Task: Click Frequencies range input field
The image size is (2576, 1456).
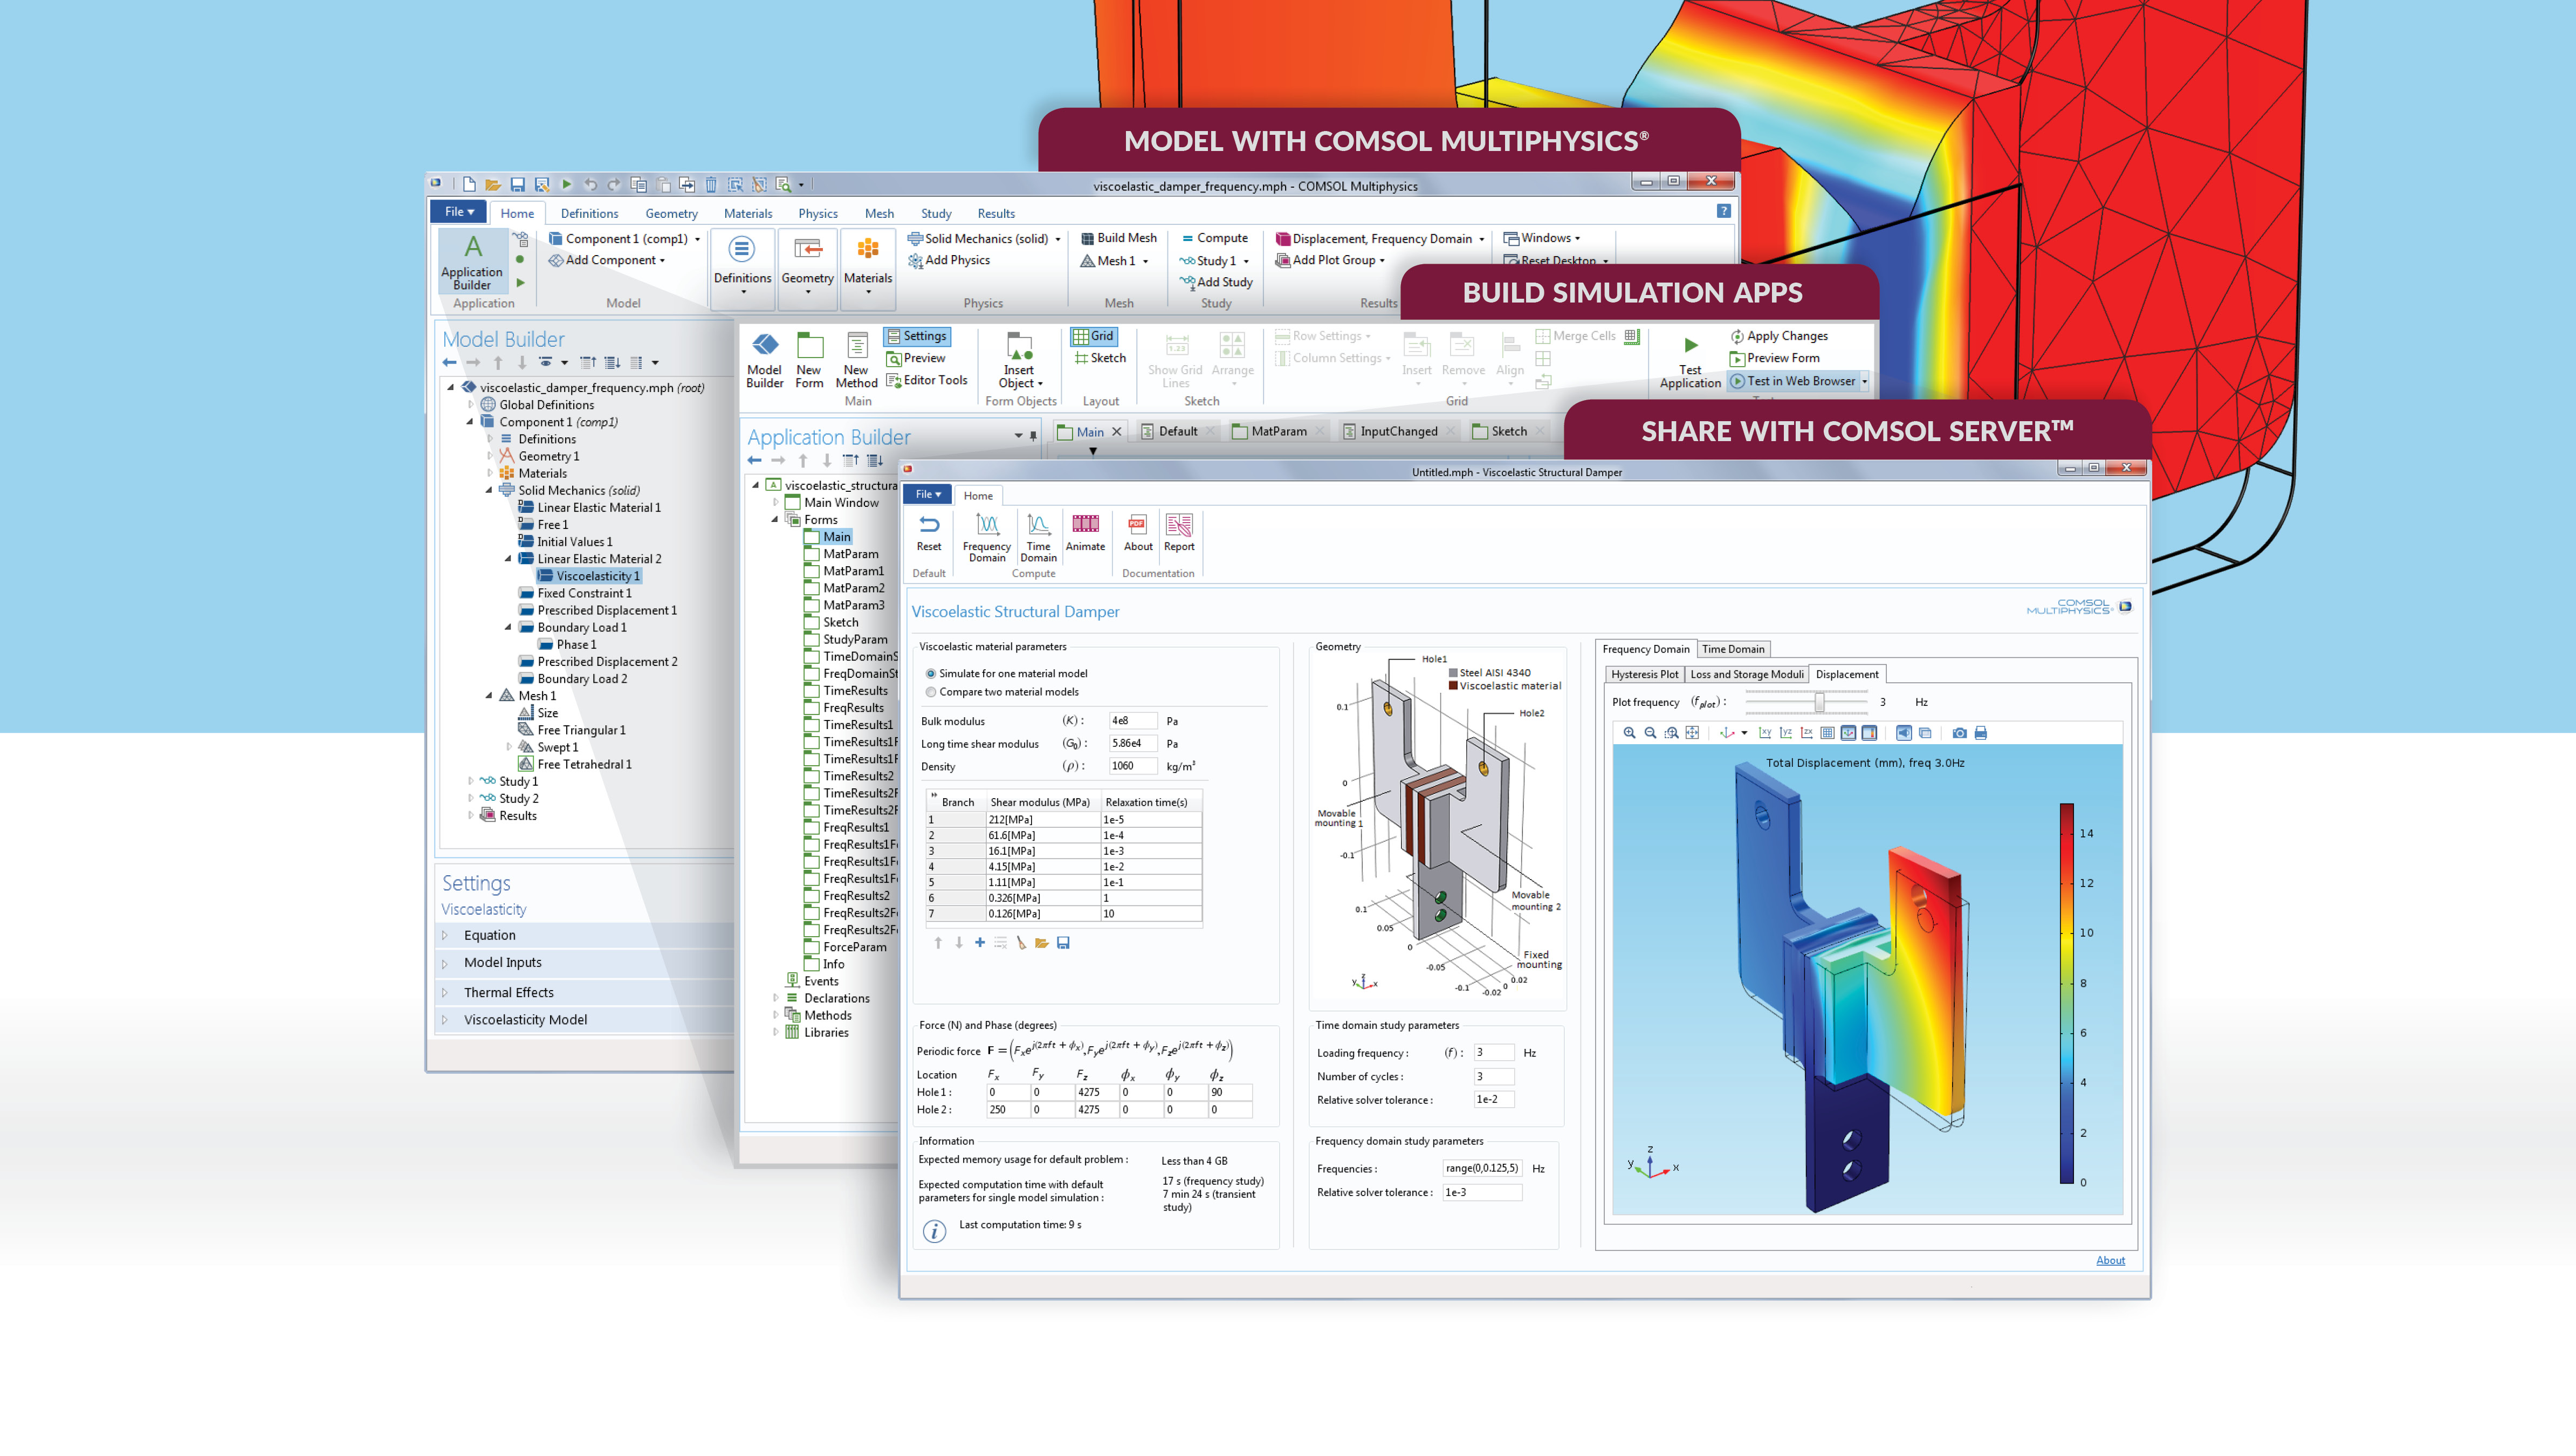Action: click(x=1482, y=1168)
